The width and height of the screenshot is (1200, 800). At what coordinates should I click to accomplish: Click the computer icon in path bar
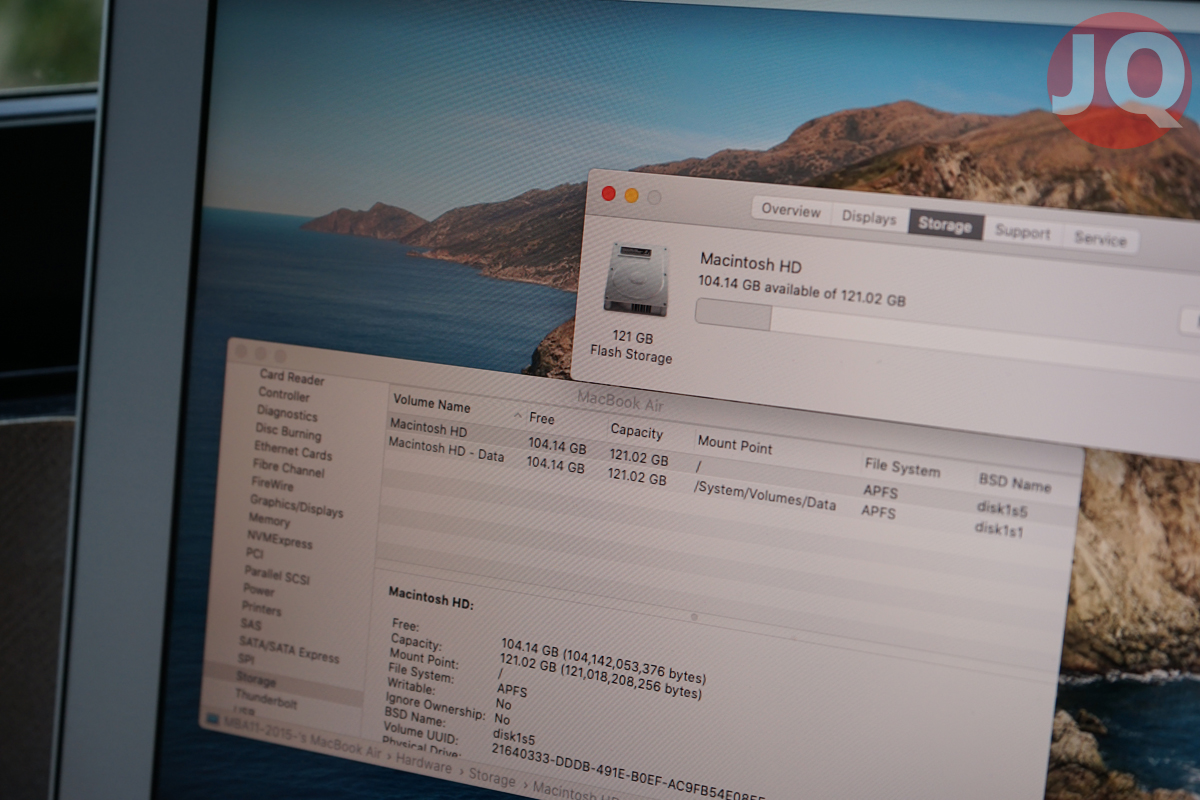pyautogui.click(x=211, y=717)
